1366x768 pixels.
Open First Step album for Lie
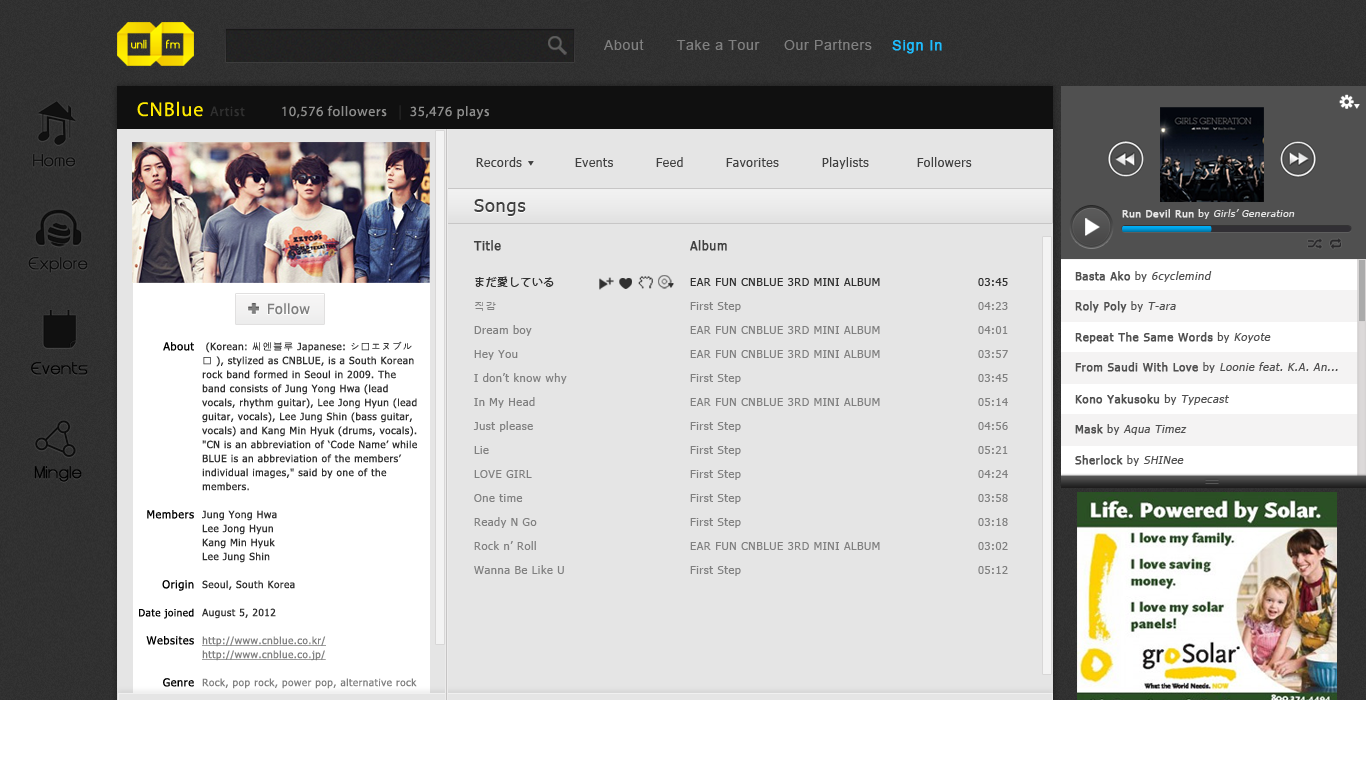[x=715, y=450]
